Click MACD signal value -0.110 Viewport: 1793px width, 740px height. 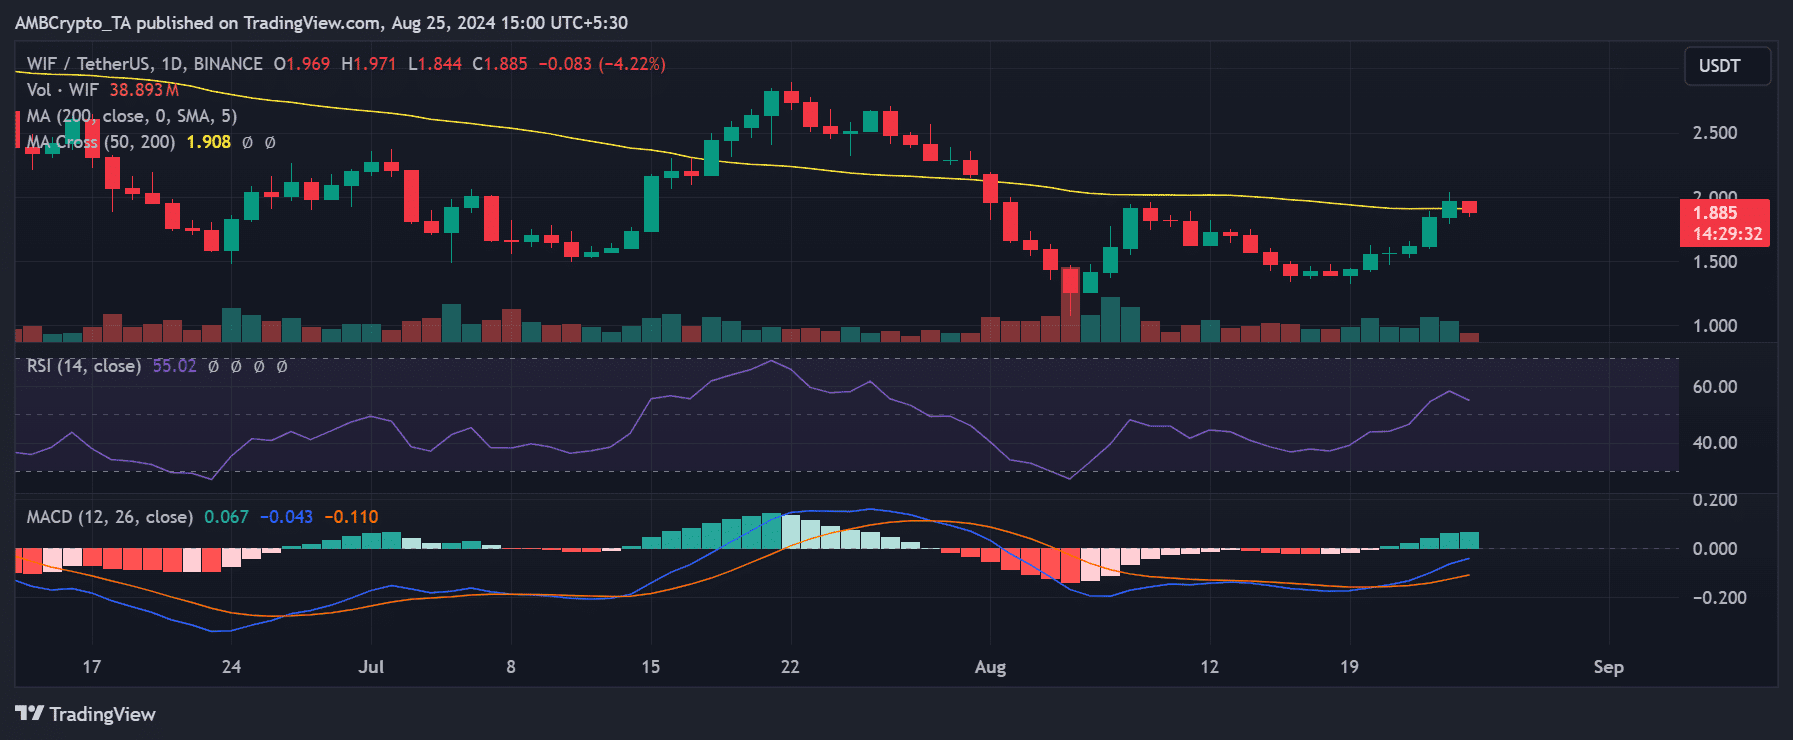(352, 517)
